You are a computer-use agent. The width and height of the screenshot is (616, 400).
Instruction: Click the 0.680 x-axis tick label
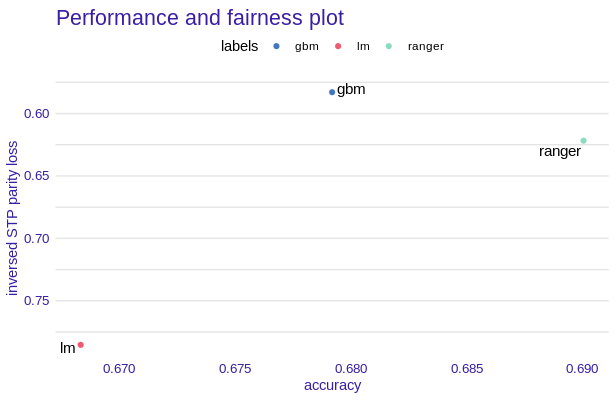(x=351, y=368)
